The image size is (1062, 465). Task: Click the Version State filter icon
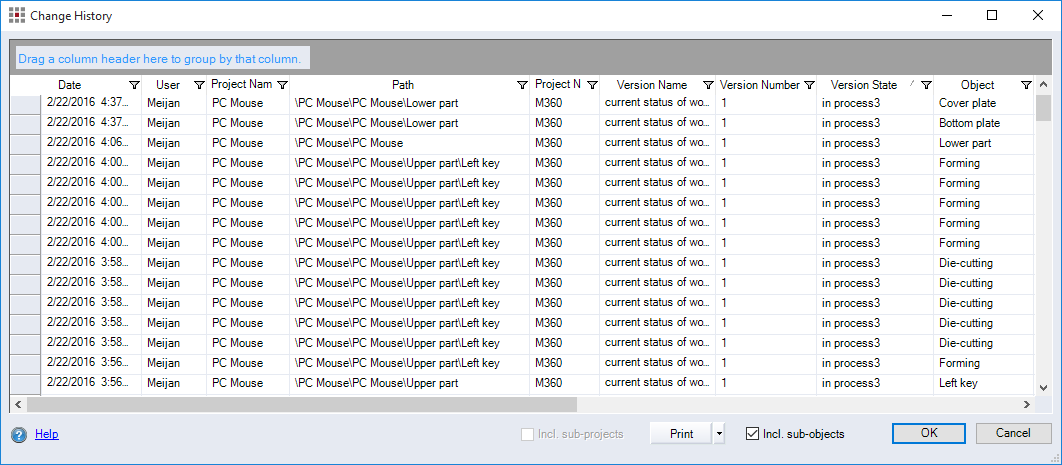pos(926,86)
